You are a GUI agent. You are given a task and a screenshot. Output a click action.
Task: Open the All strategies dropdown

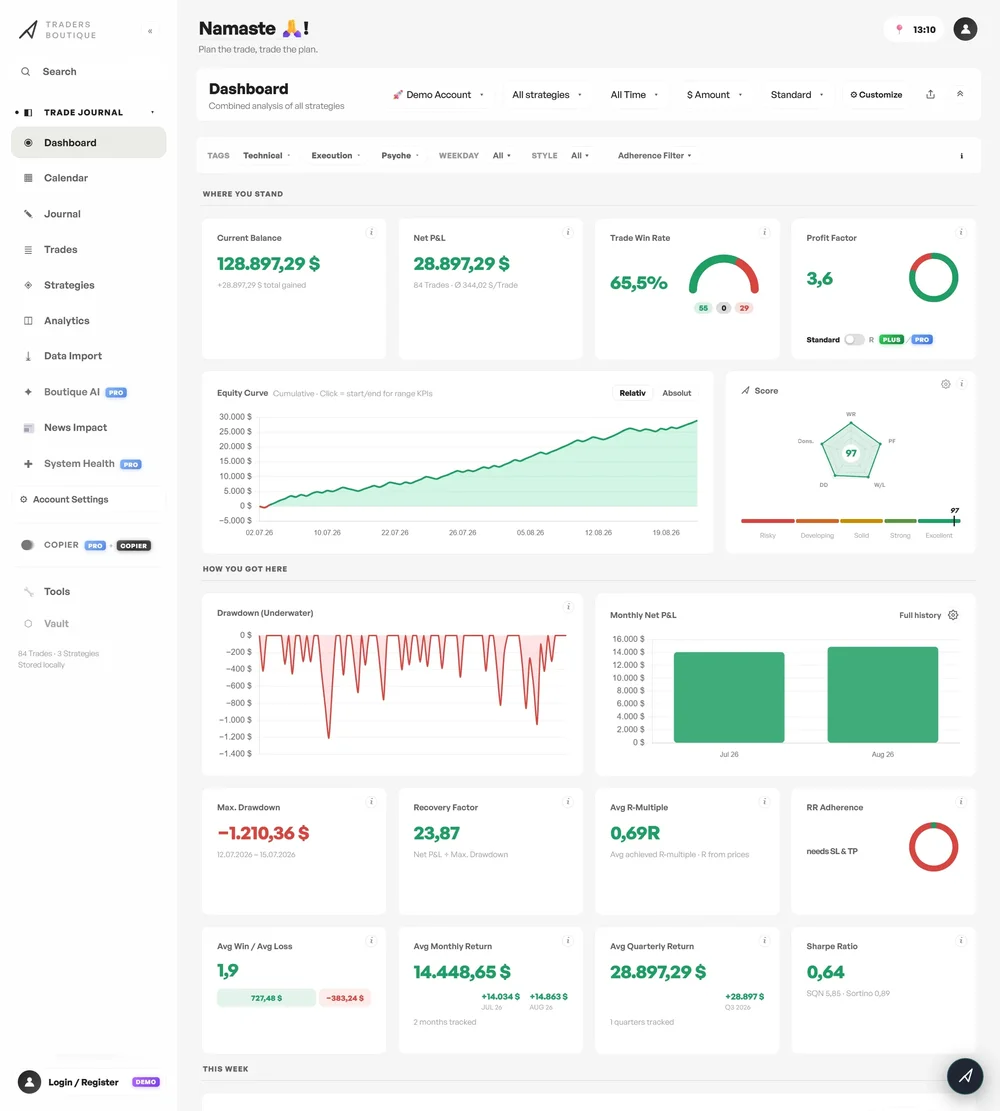(x=546, y=95)
